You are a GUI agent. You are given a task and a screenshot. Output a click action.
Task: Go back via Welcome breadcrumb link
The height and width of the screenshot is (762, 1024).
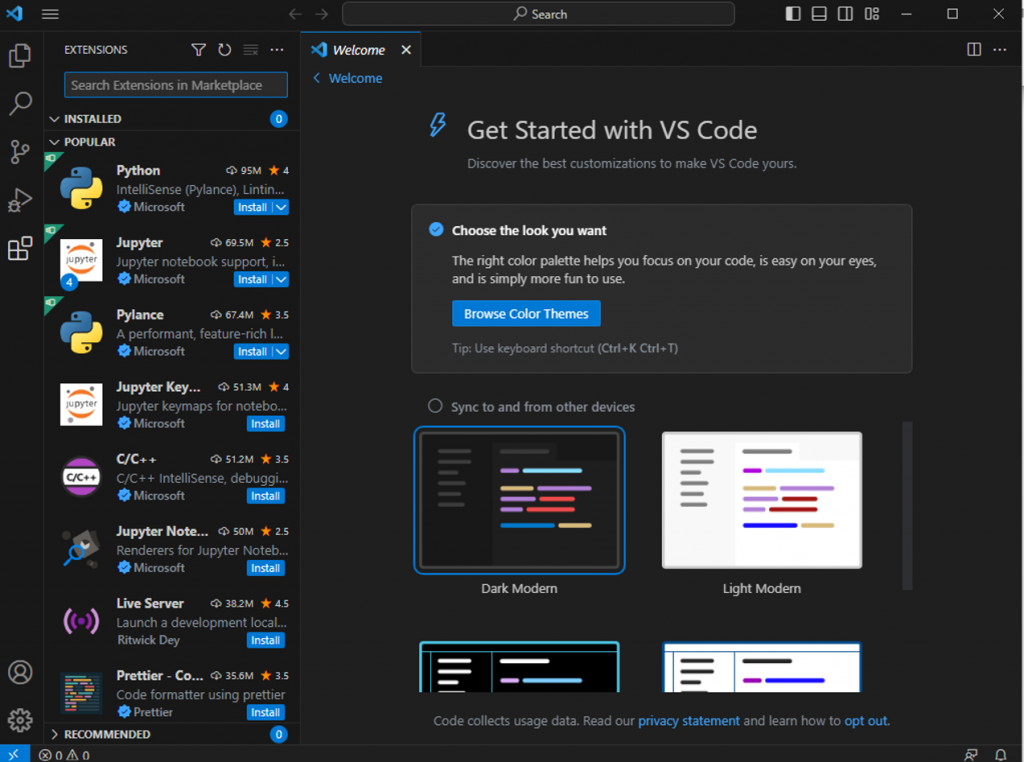tap(348, 78)
